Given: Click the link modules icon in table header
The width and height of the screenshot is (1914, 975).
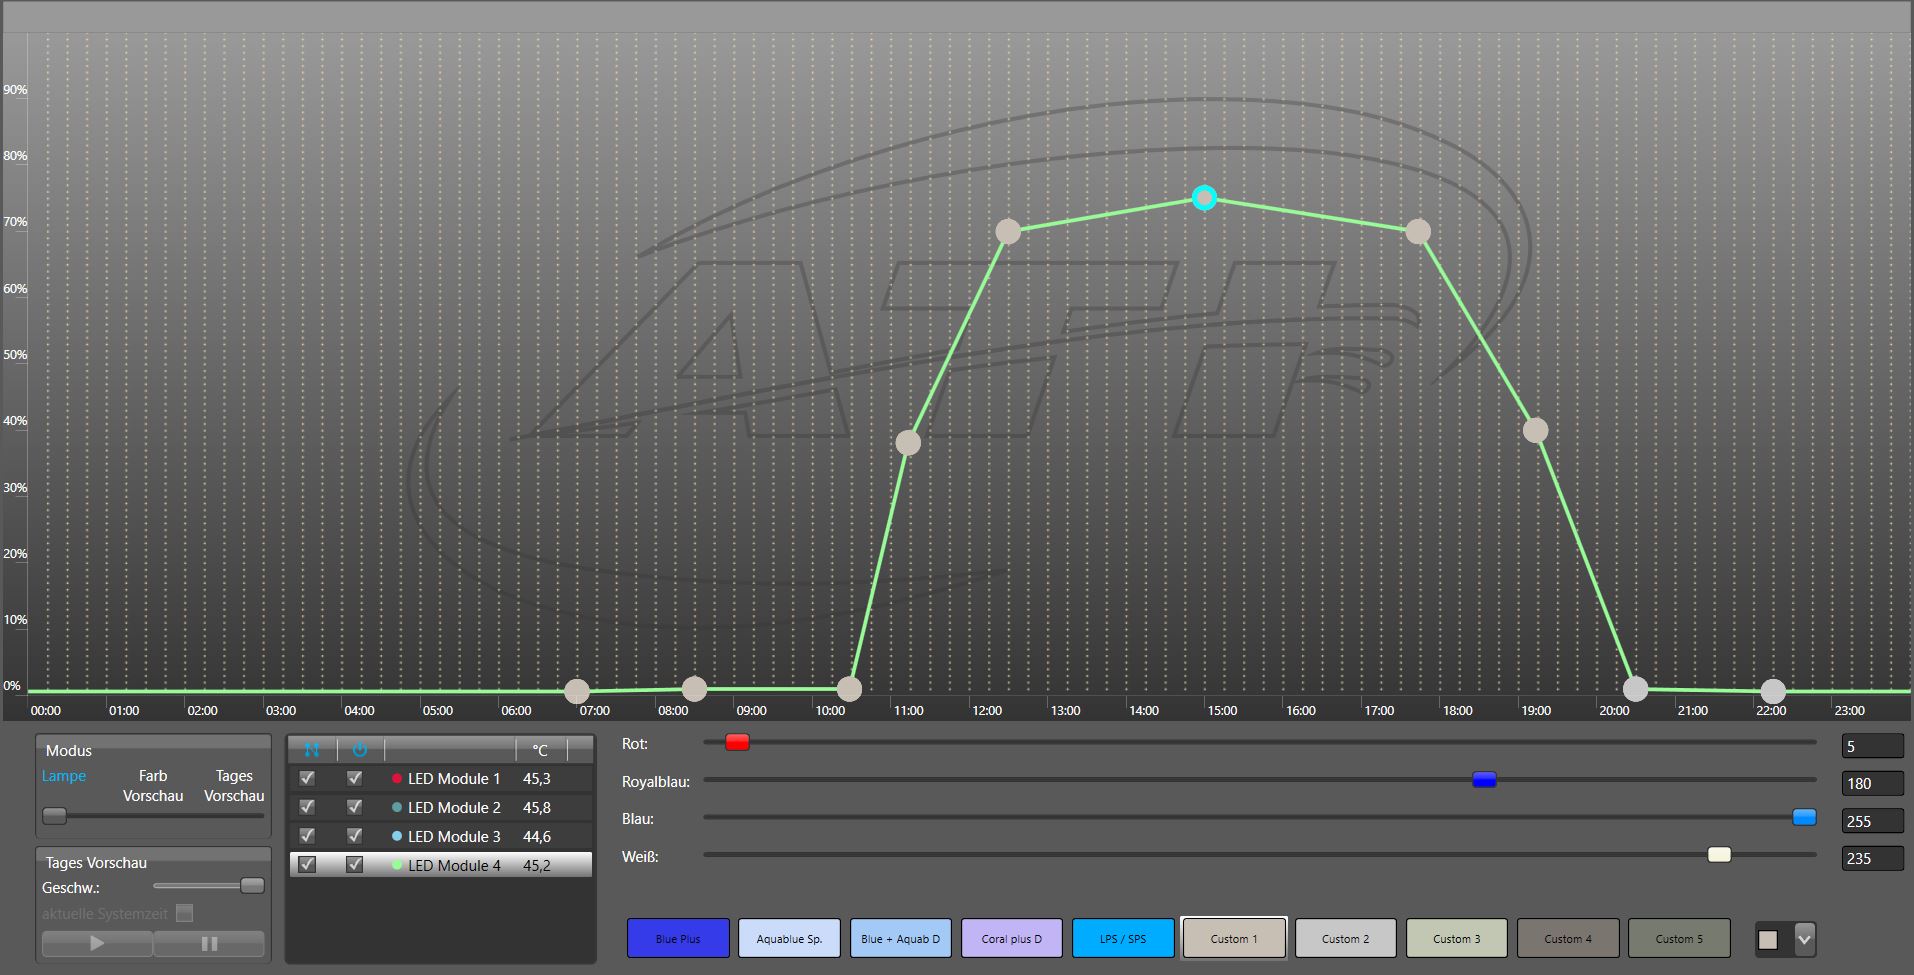Looking at the screenshot, I should pos(312,750).
